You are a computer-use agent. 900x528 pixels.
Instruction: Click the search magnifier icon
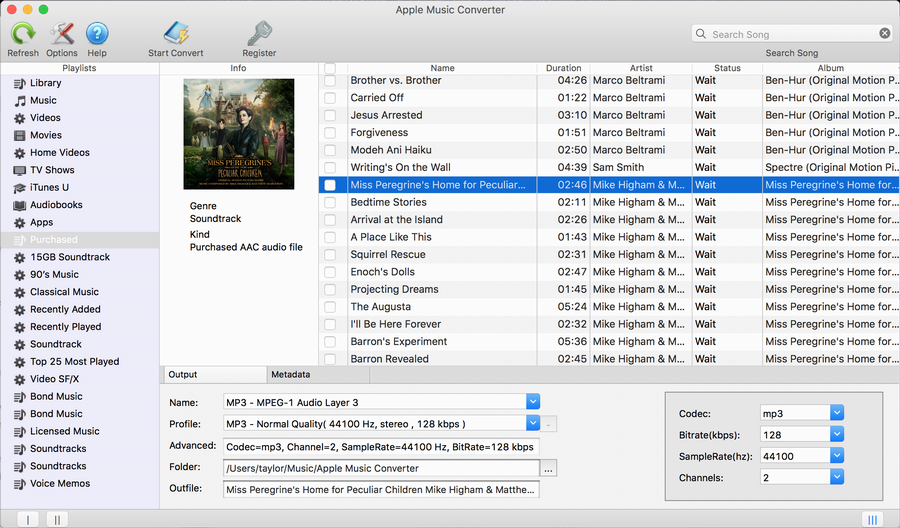[701, 34]
